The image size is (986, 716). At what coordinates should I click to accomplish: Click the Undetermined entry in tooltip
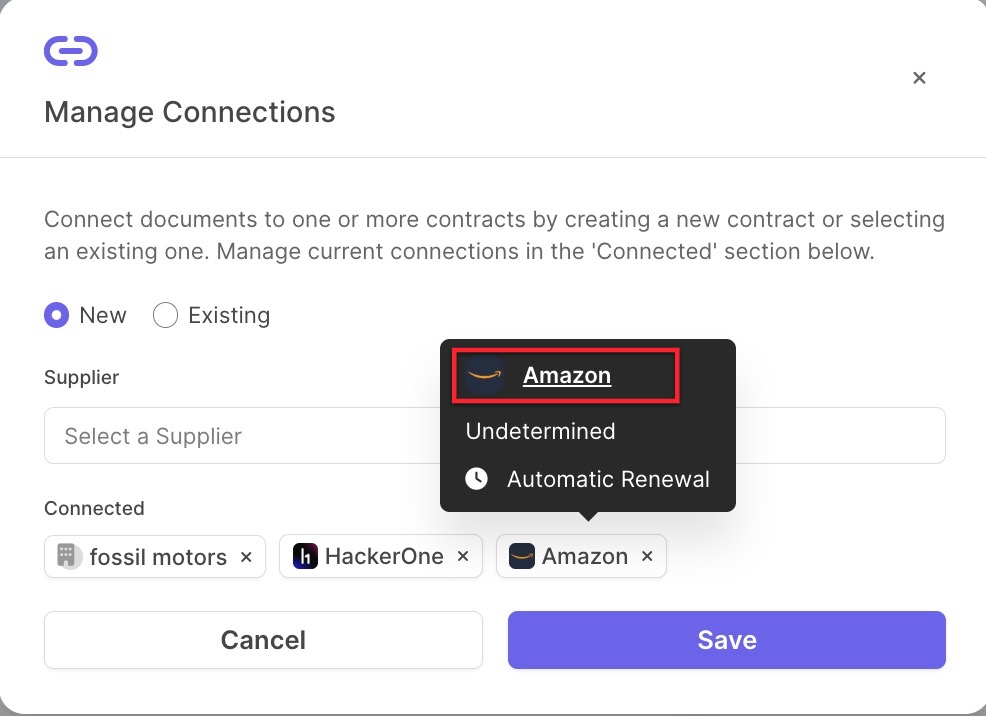[x=540, y=431]
